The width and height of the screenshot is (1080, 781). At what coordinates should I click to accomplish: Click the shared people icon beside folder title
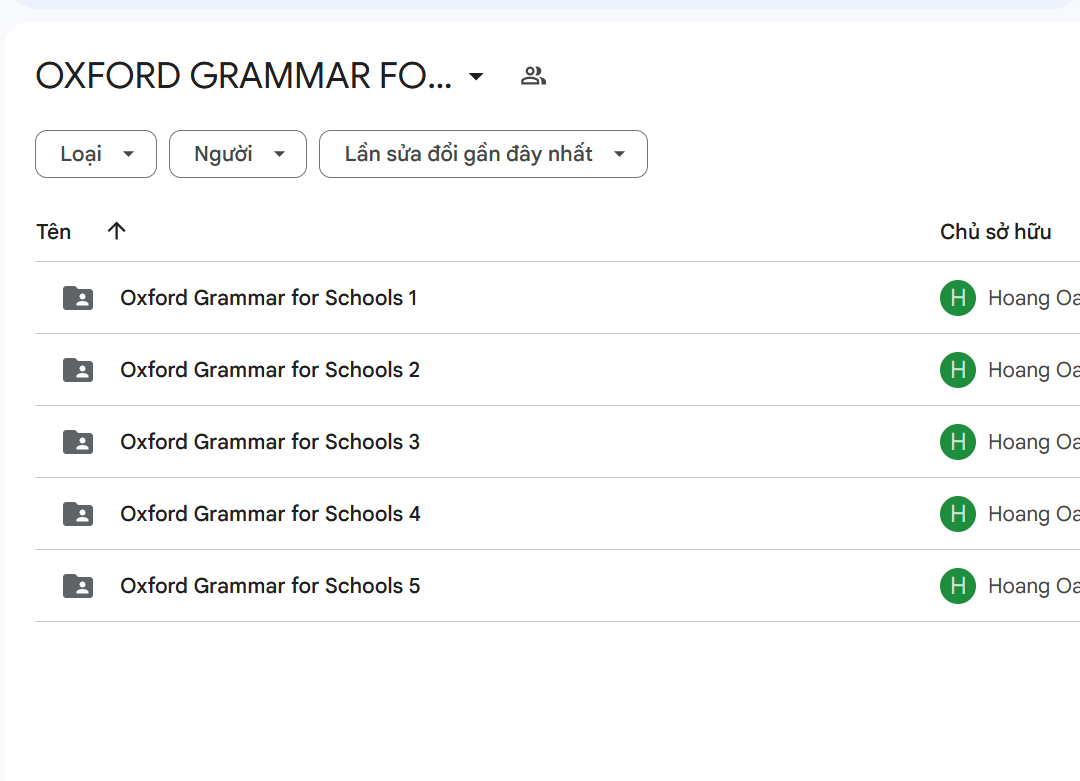533,76
